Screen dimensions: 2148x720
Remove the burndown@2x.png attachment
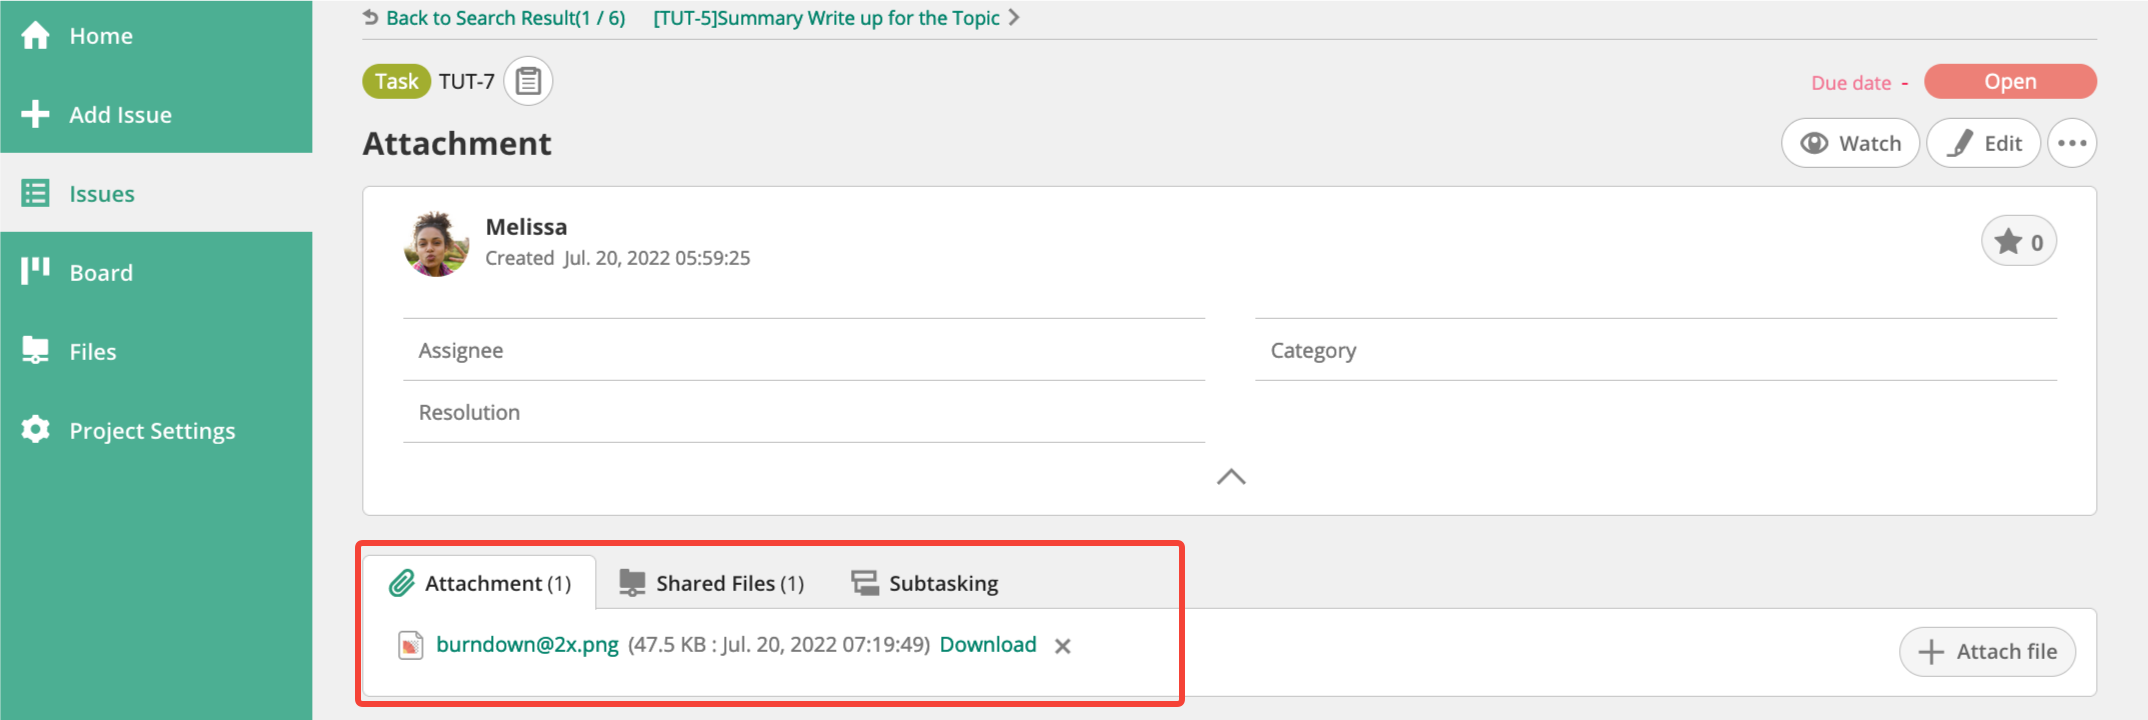pyautogui.click(x=1063, y=646)
